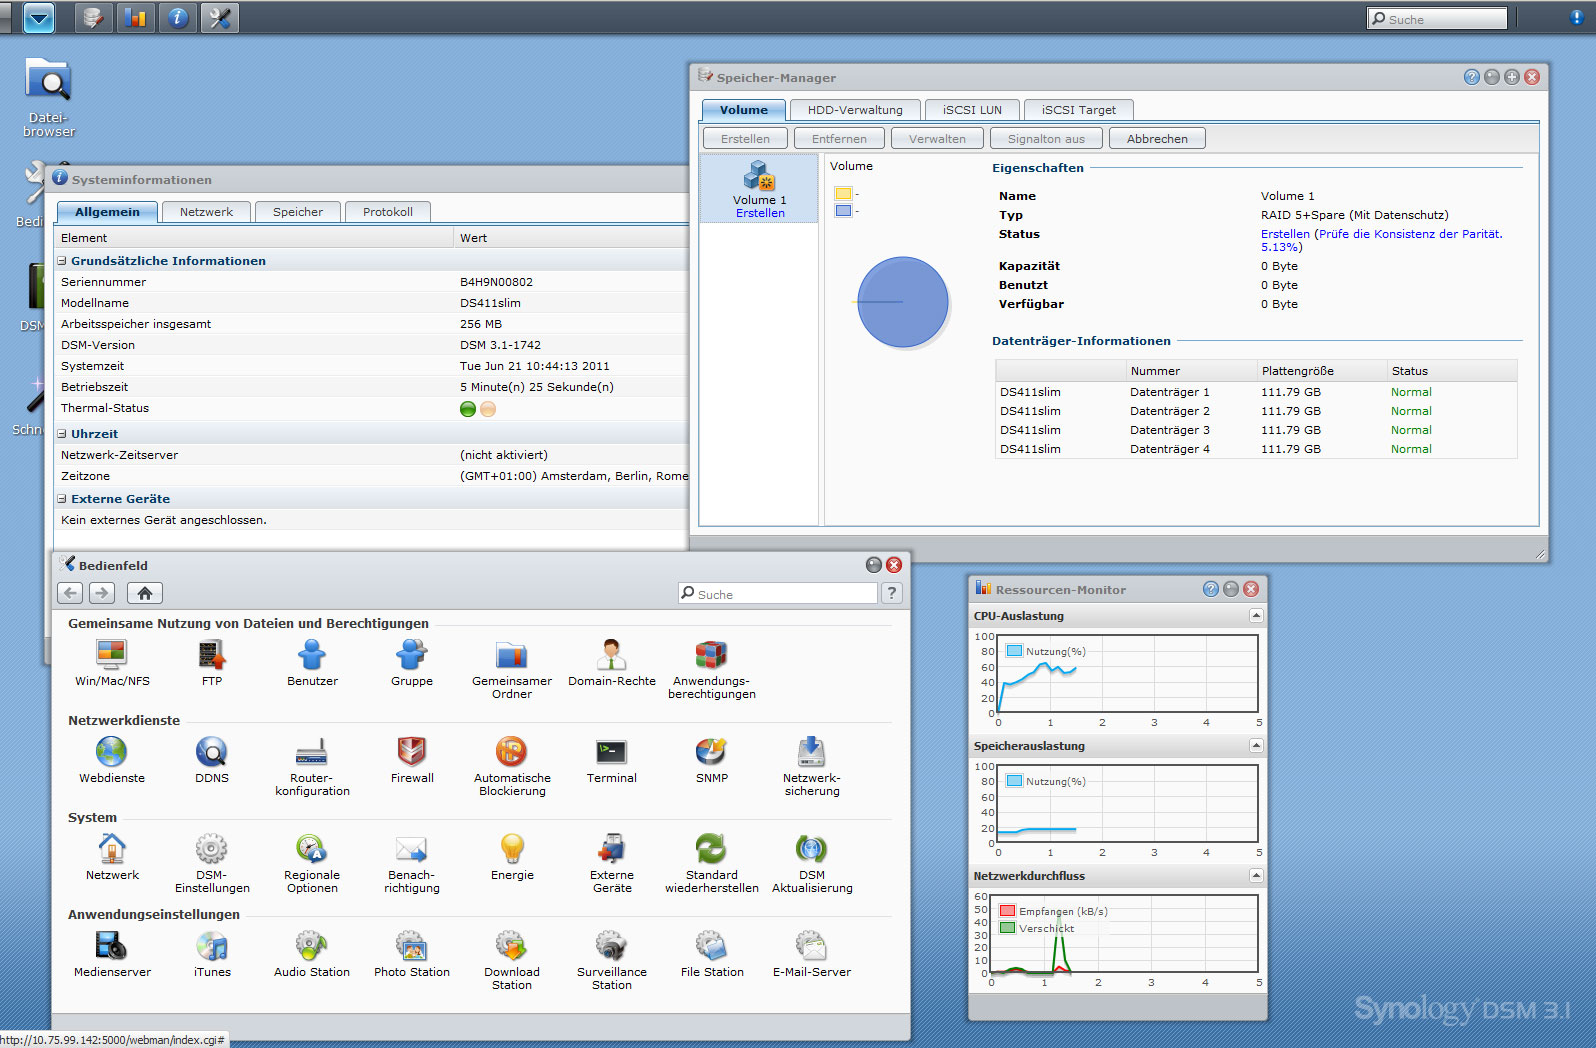The image size is (1596, 1048).
Task: Open Bedienfeld taskbar tools icon
Action: pyautogui.click(x=220, y=18)
